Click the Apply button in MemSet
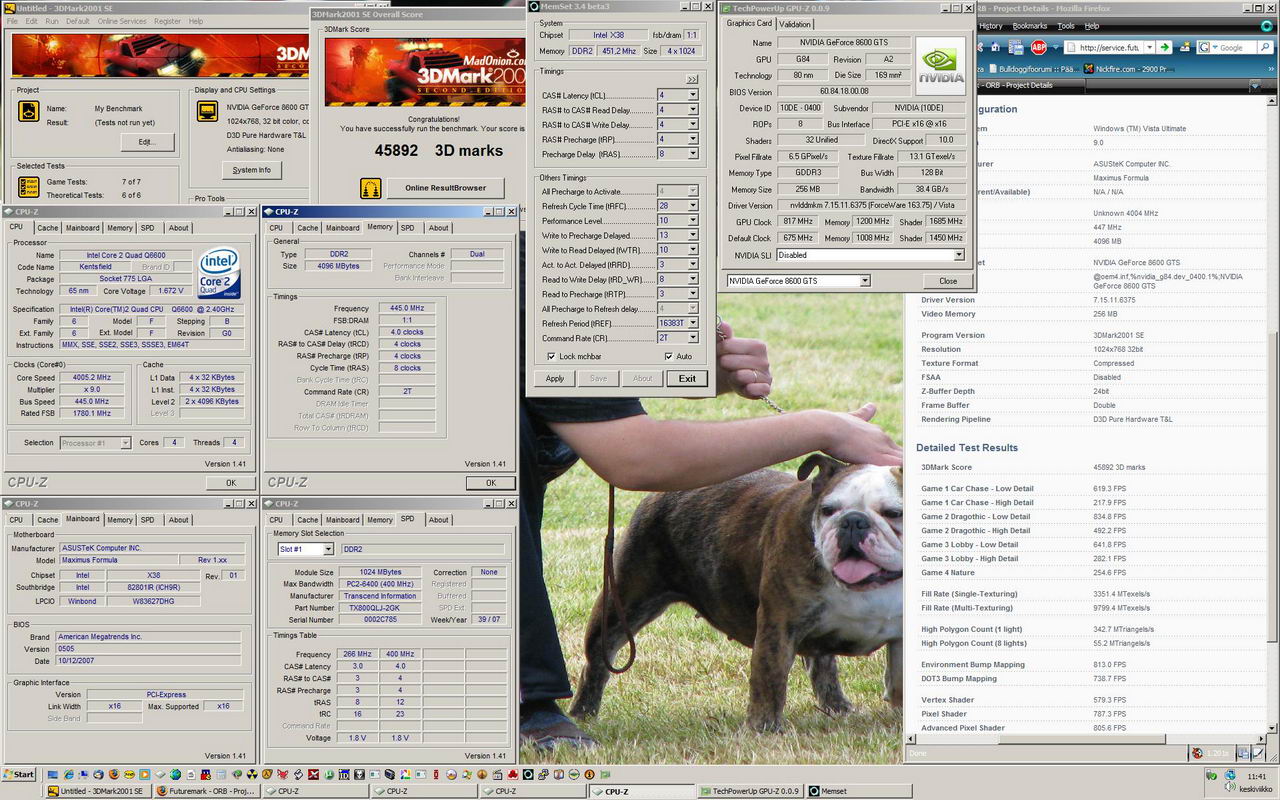The height and width of the screenshot is (800, 1280). (555, 378)
